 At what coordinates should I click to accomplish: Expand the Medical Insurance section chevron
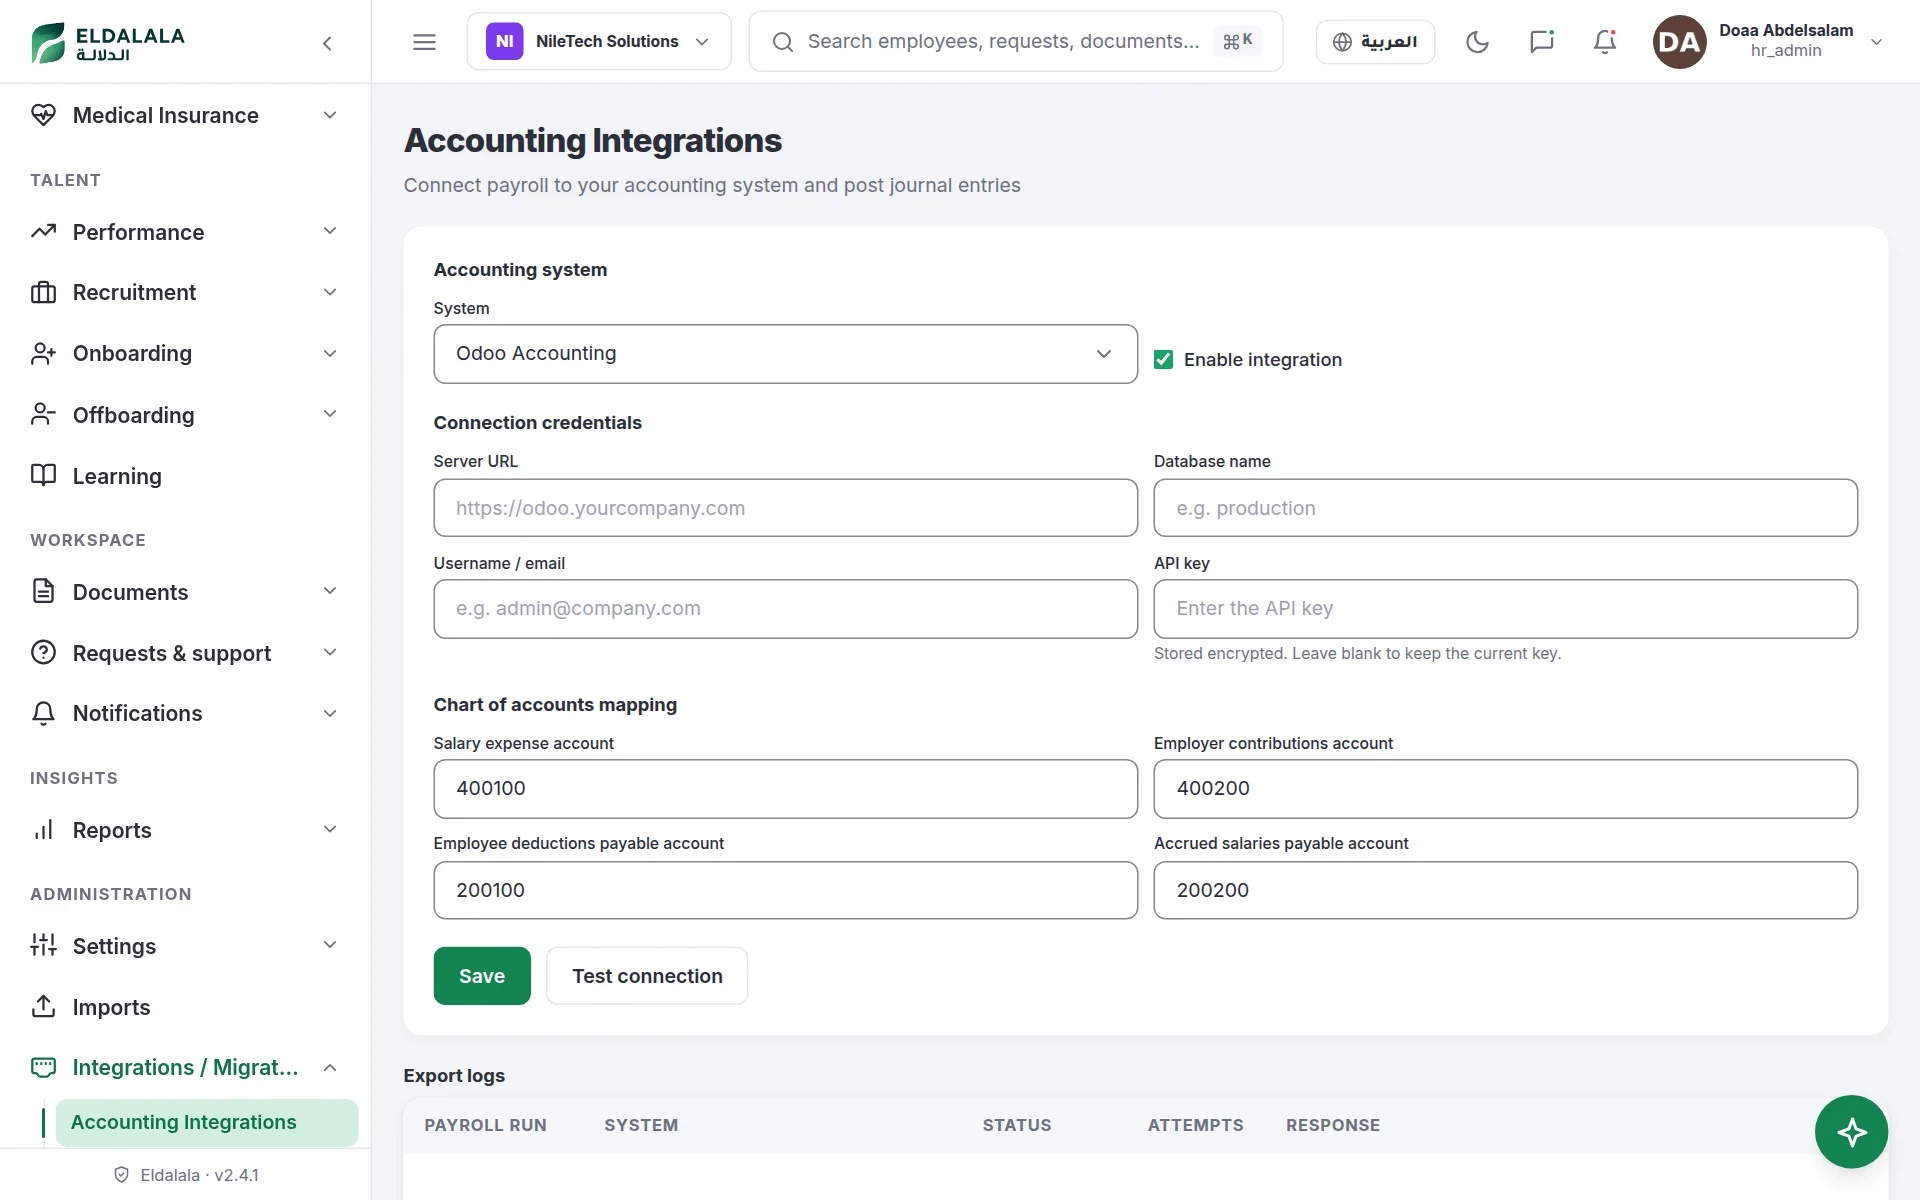click(x=330, y=115)
